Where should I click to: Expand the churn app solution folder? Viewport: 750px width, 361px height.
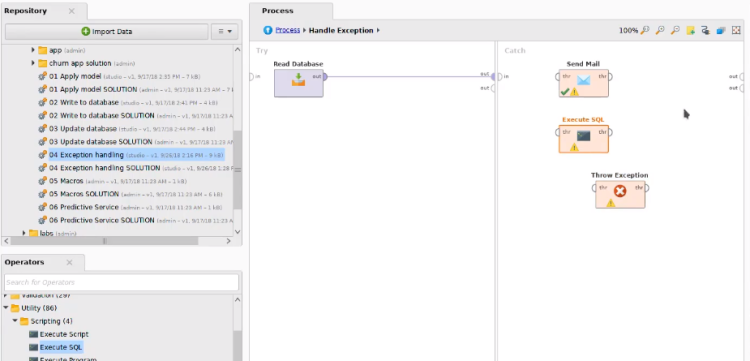33,63
